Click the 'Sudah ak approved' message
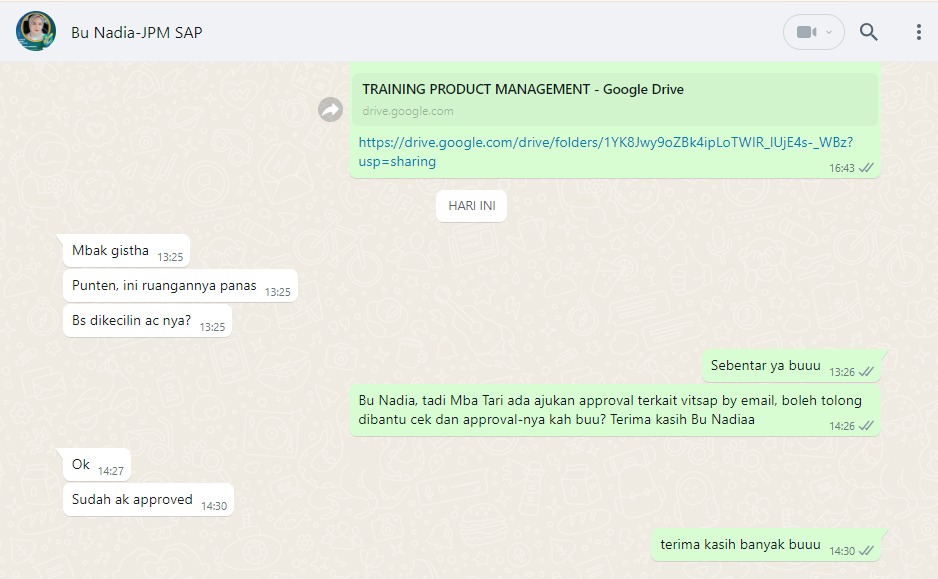 tap(132, 500)
